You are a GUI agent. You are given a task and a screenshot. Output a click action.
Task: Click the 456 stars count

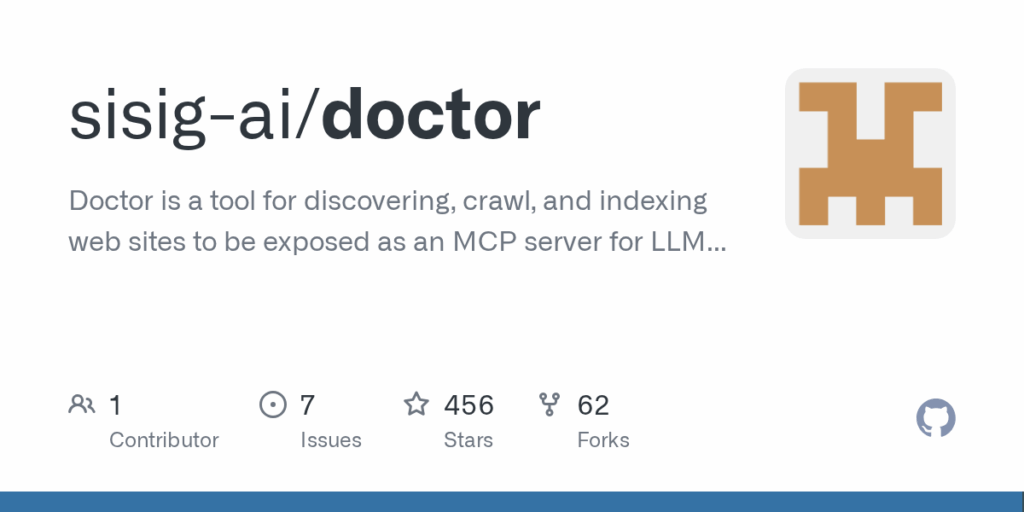pos(469,406)
